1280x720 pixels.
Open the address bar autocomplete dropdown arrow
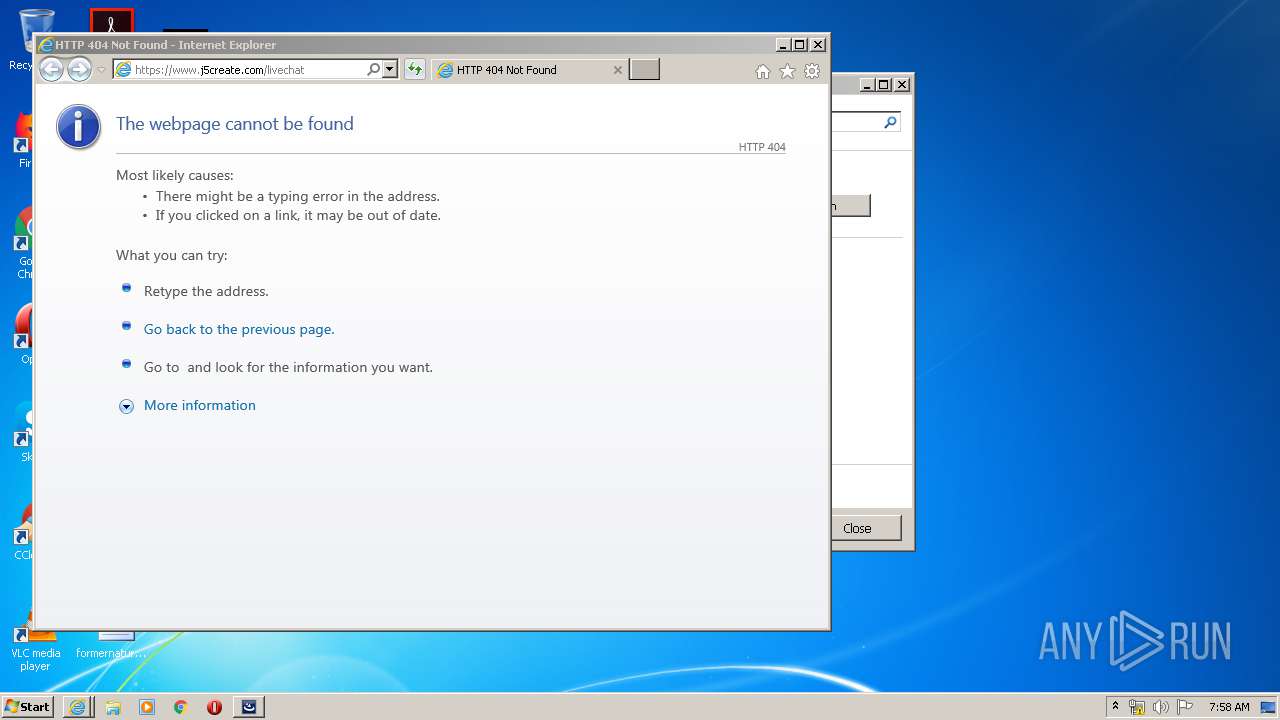(390, 69)
